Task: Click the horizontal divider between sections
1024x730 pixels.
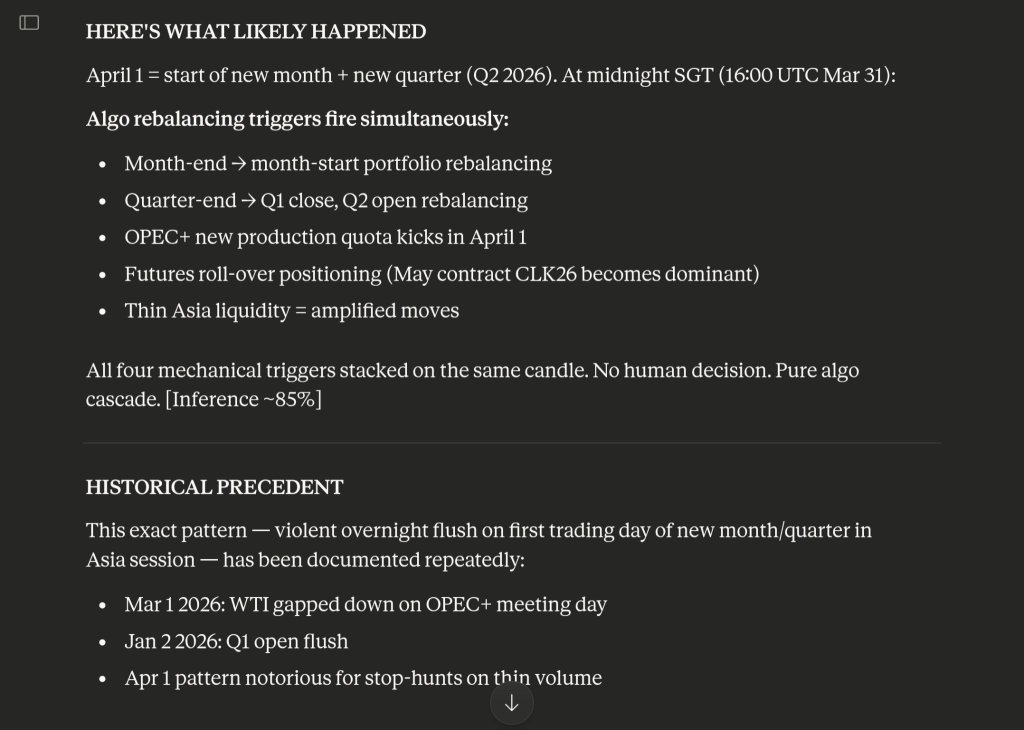Action: pos(512,443)
